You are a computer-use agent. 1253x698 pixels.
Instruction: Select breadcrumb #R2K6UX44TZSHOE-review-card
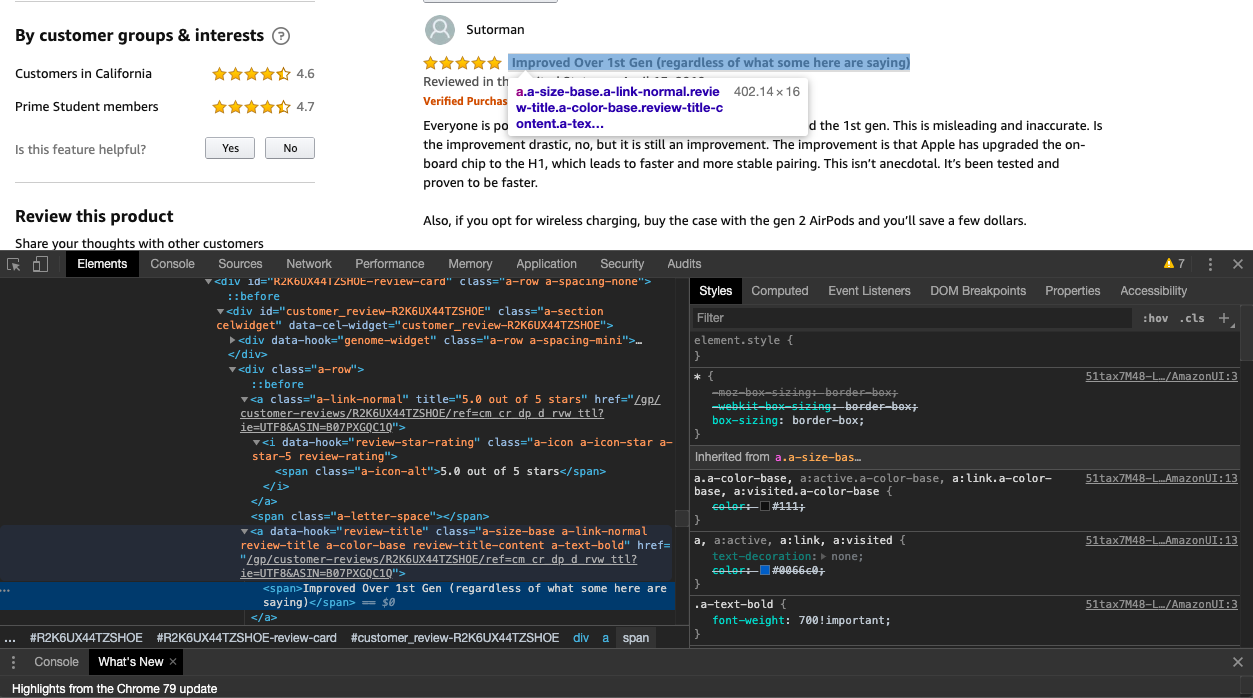tap(246, 638)
